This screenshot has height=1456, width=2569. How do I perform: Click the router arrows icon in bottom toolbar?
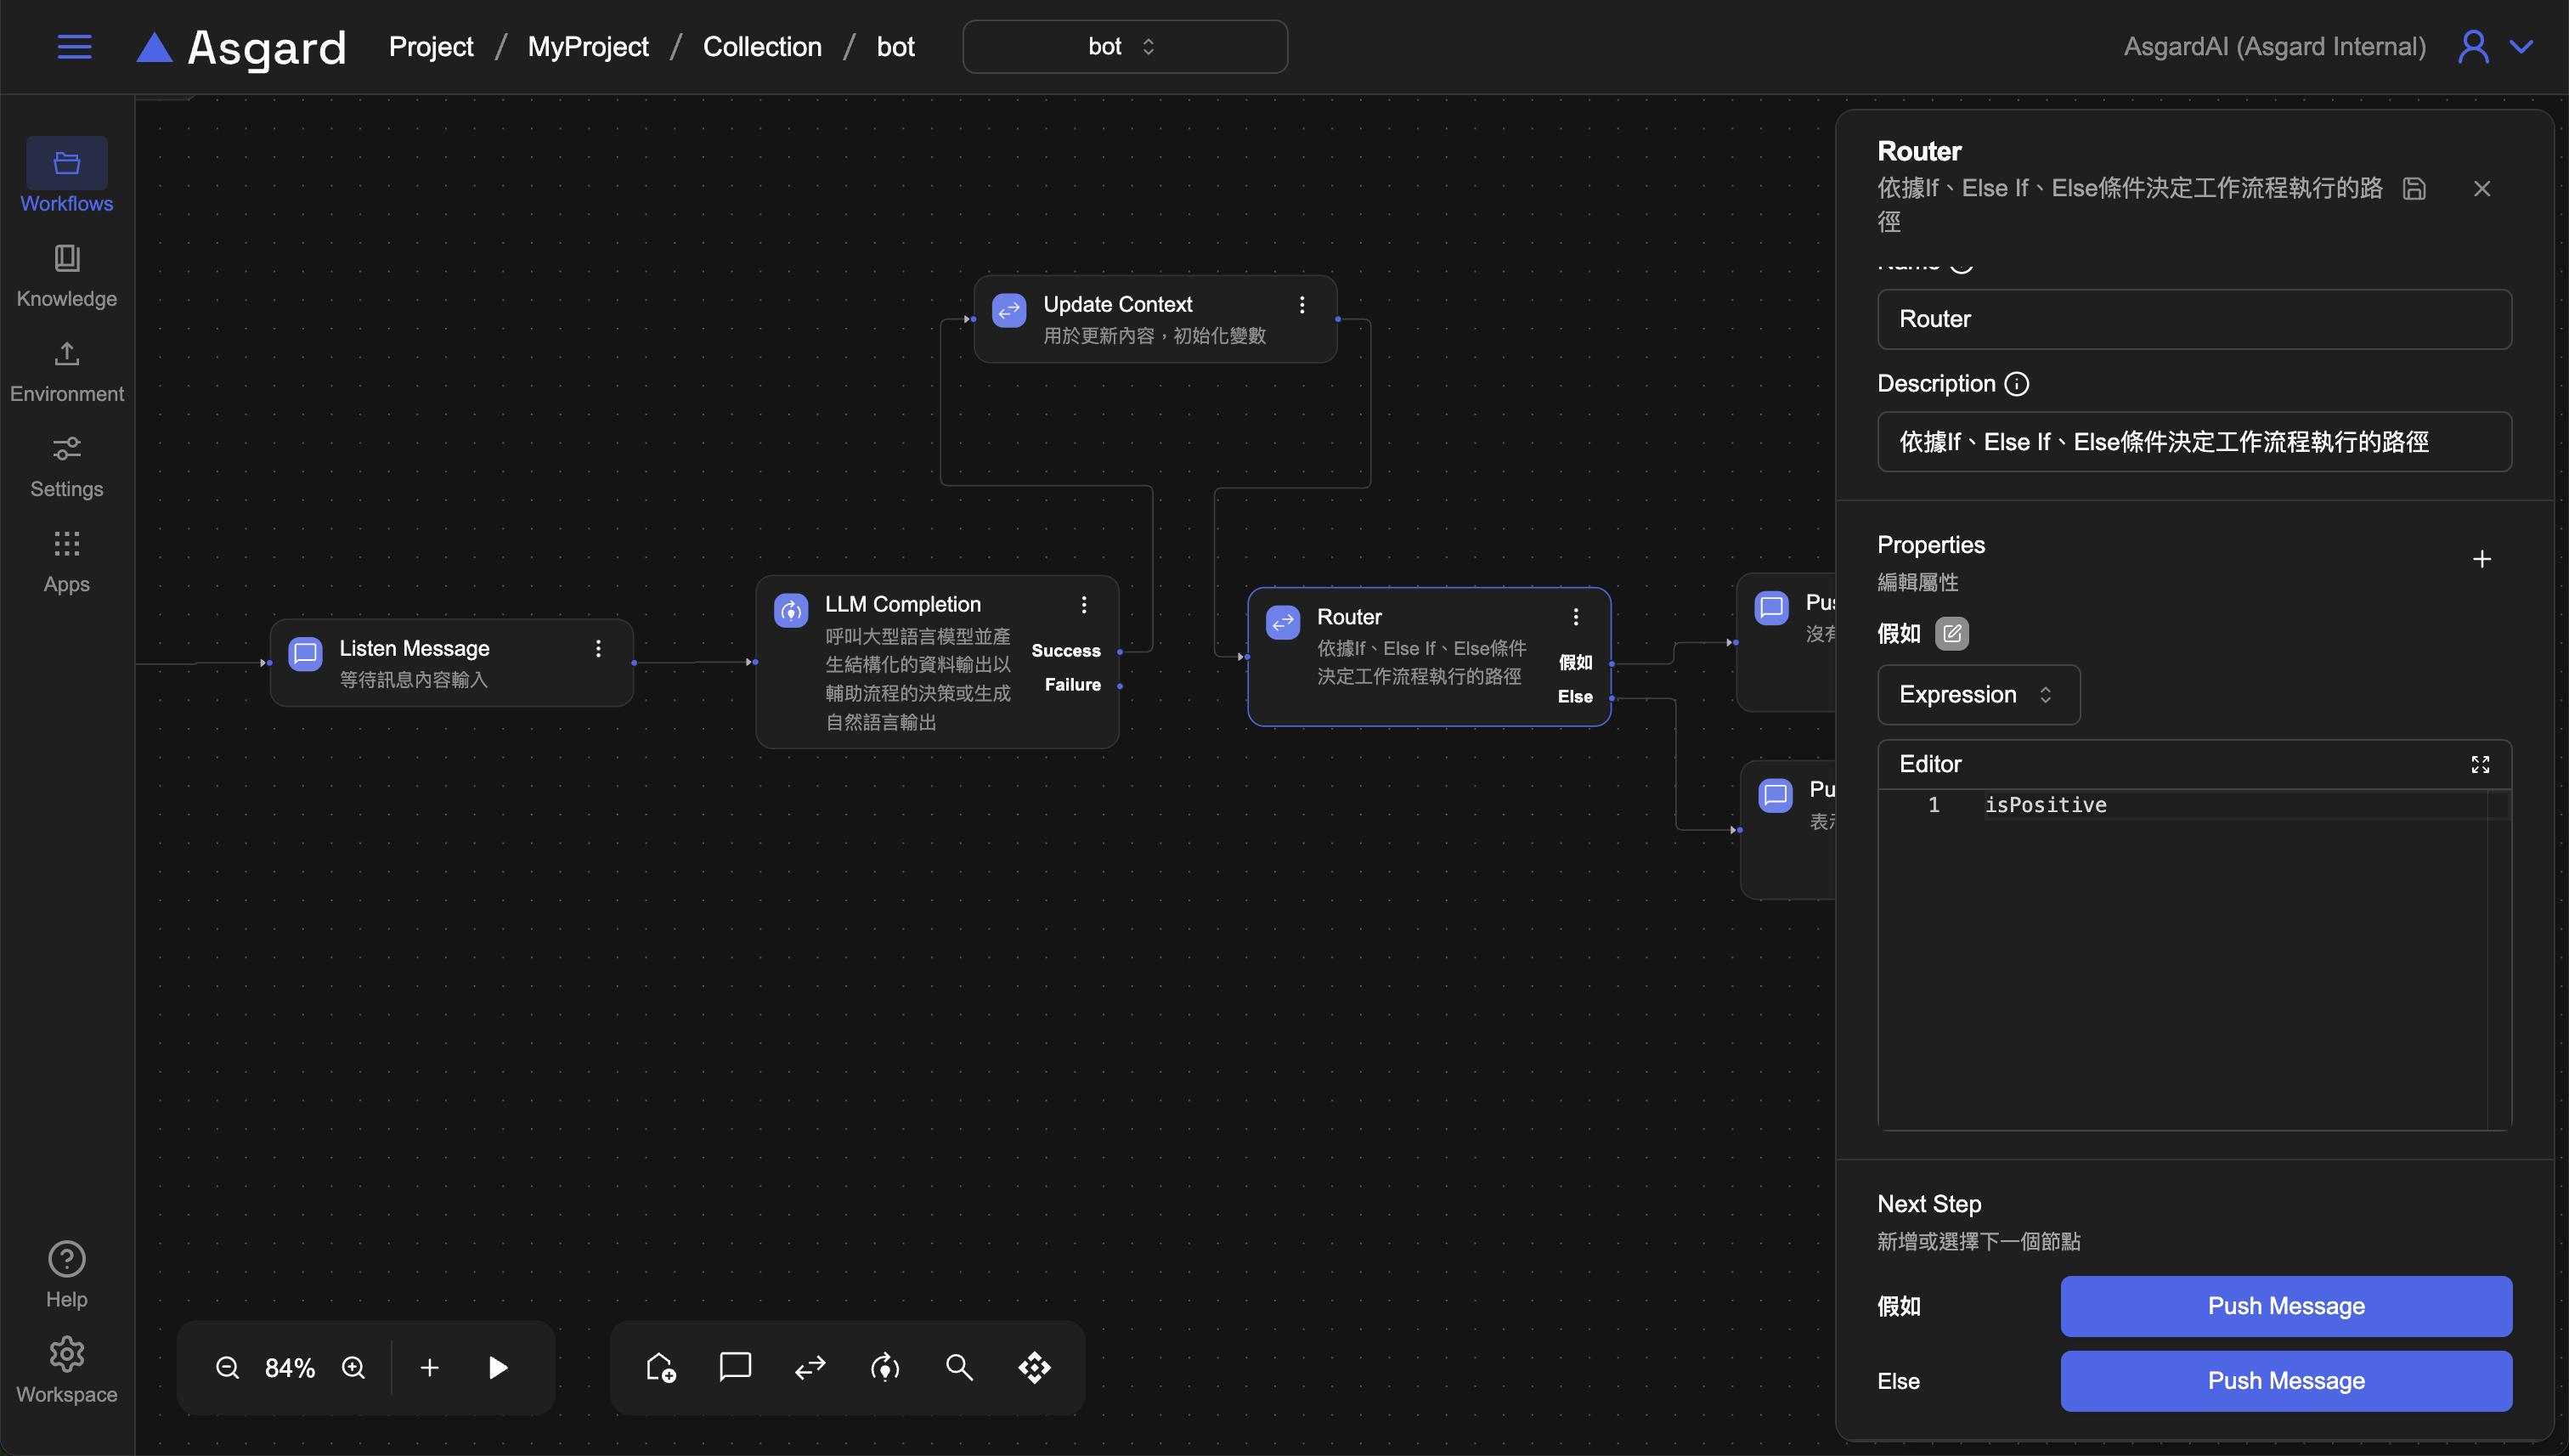(810, 1367)
